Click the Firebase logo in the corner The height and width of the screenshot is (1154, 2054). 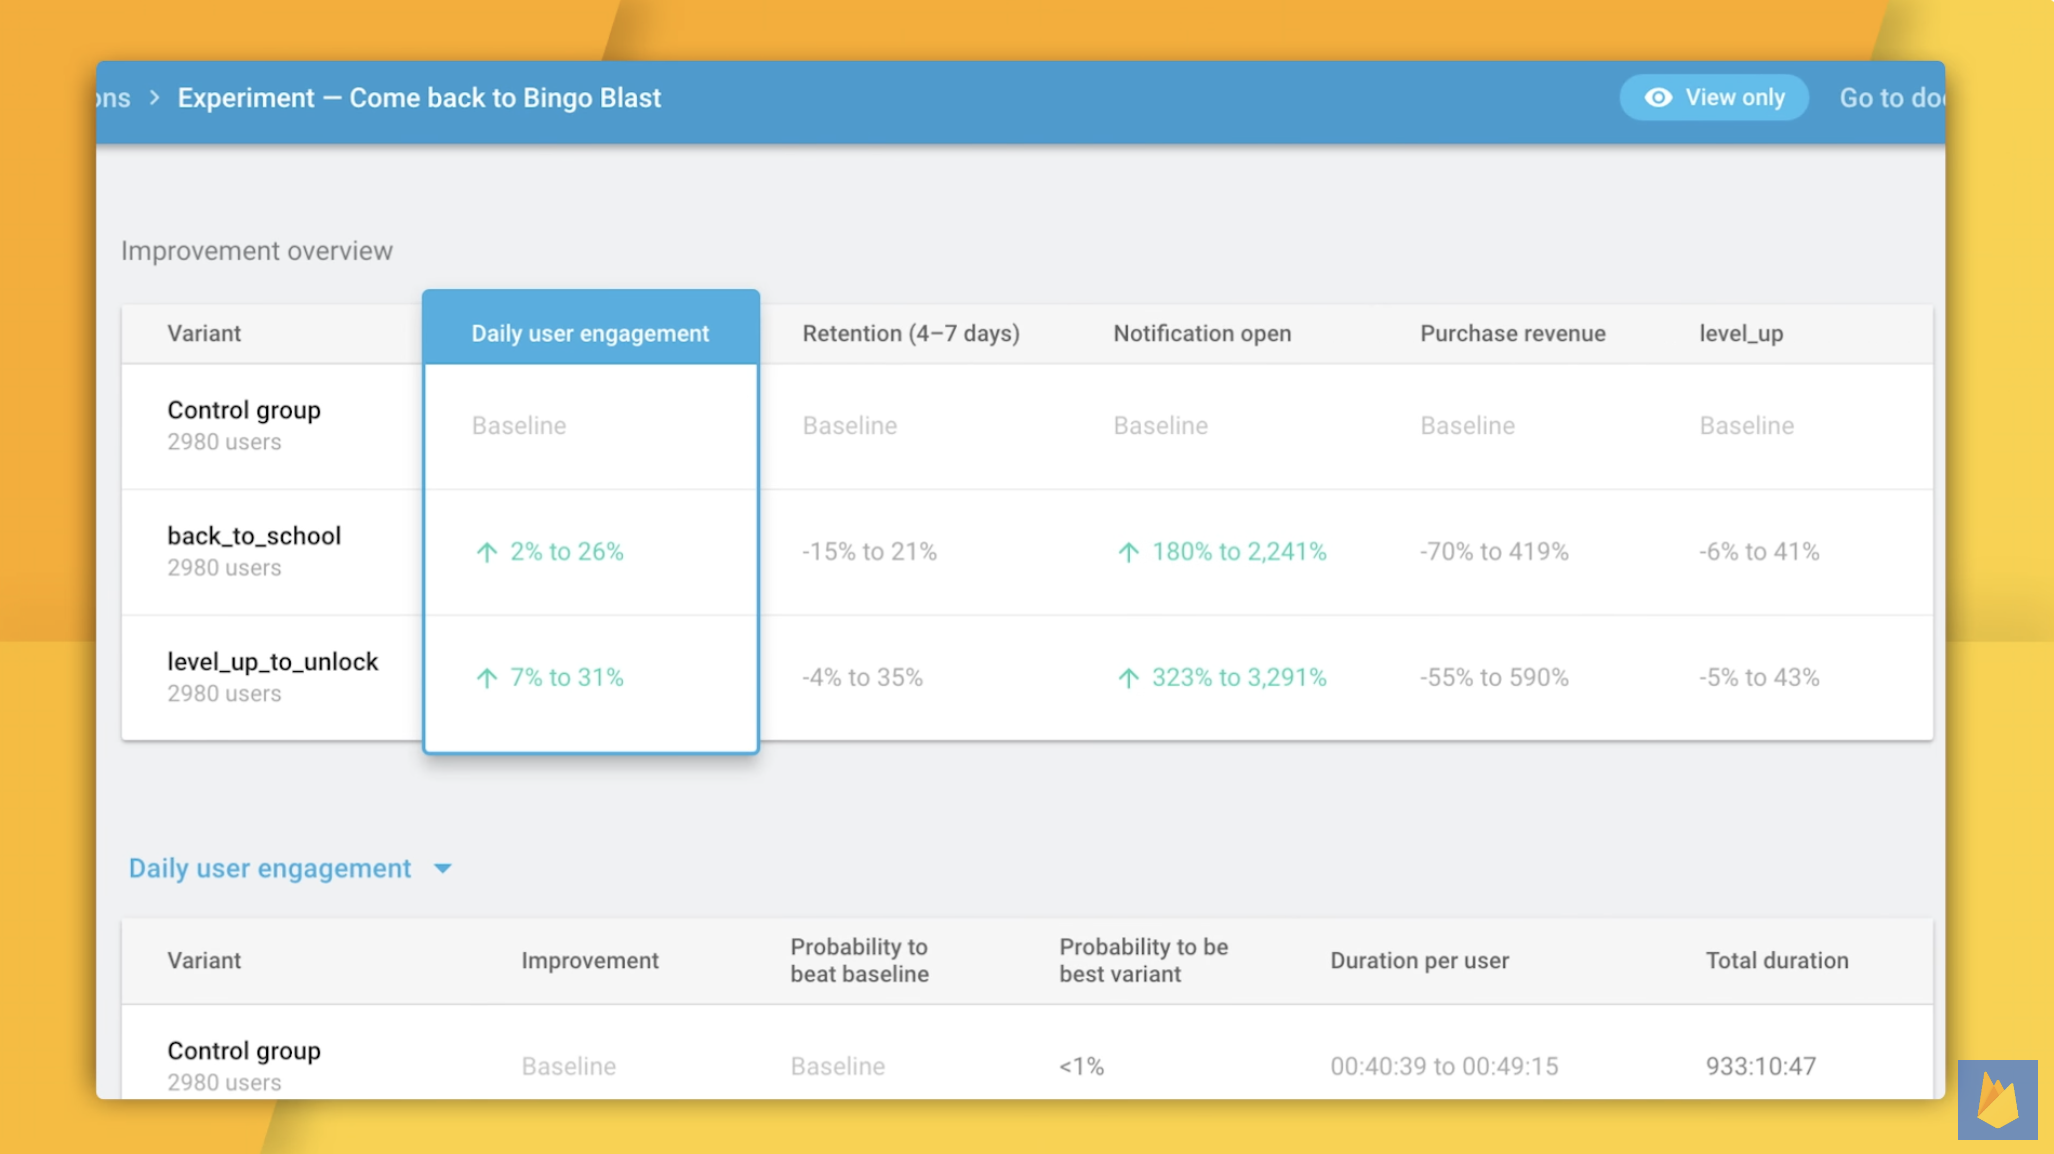(1997, 1099)
